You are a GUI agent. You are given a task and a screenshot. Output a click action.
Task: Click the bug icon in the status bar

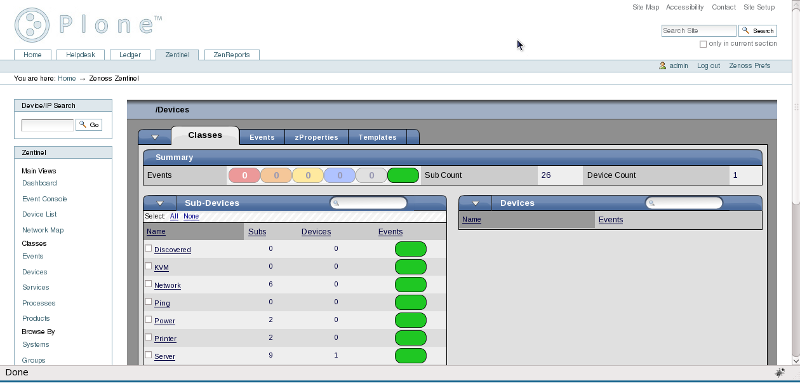(779, 372)
